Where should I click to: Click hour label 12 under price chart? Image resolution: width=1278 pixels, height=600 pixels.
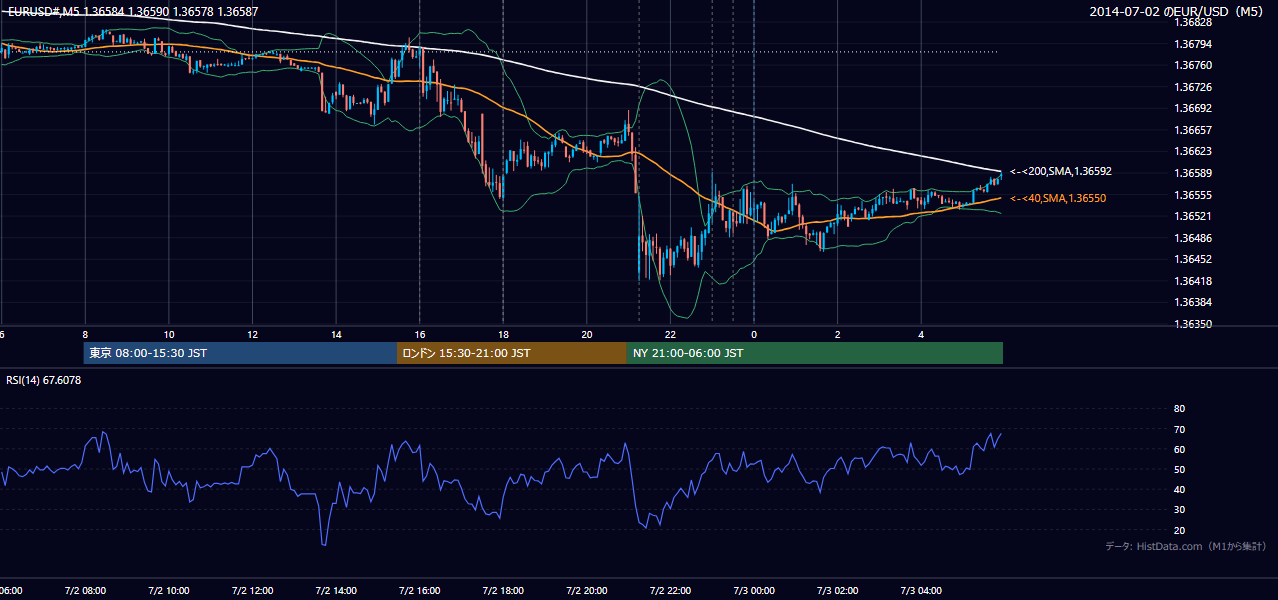point(252,335)
